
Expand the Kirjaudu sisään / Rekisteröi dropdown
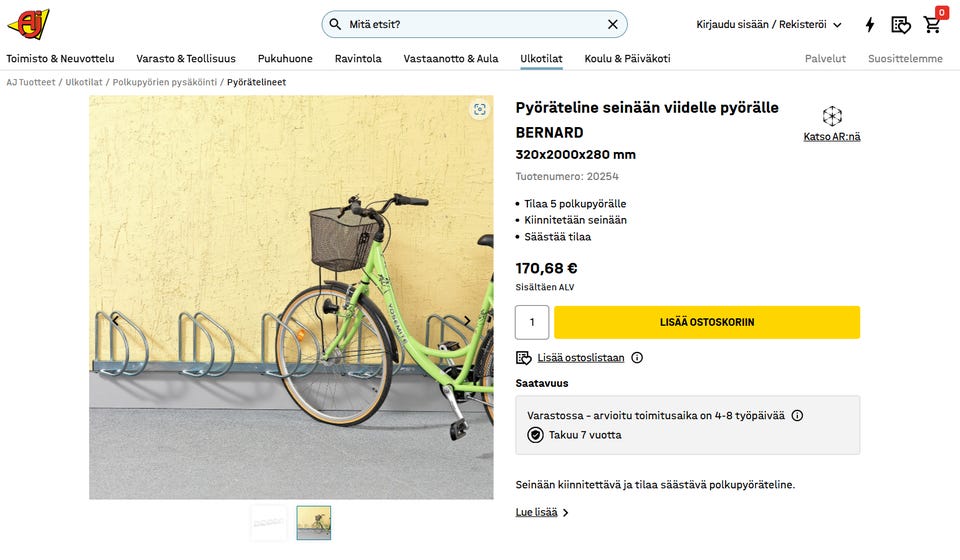pyautogui.click(x=768, y=24)
